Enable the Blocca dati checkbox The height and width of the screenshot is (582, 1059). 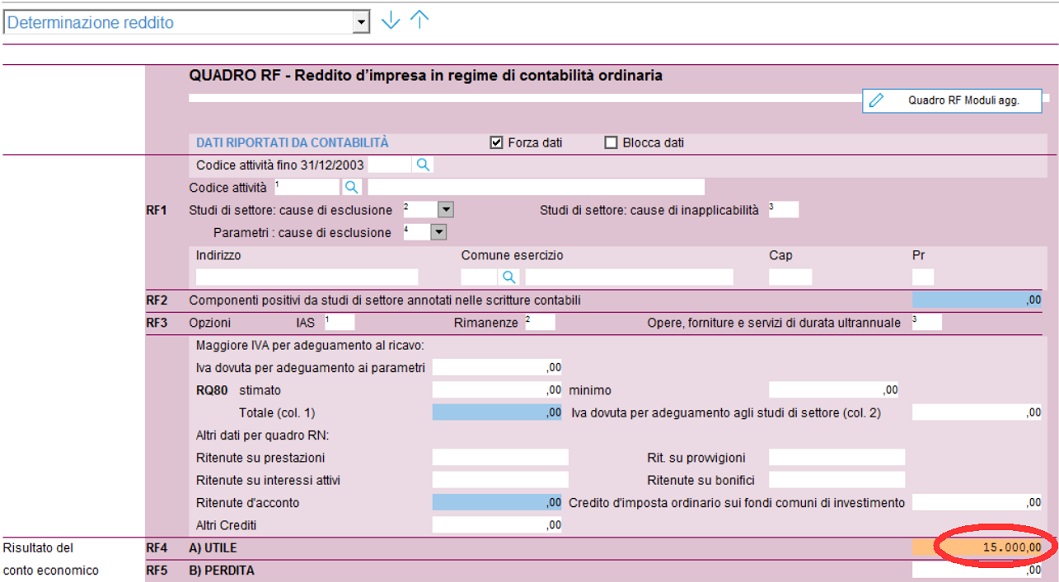point(611,142)
